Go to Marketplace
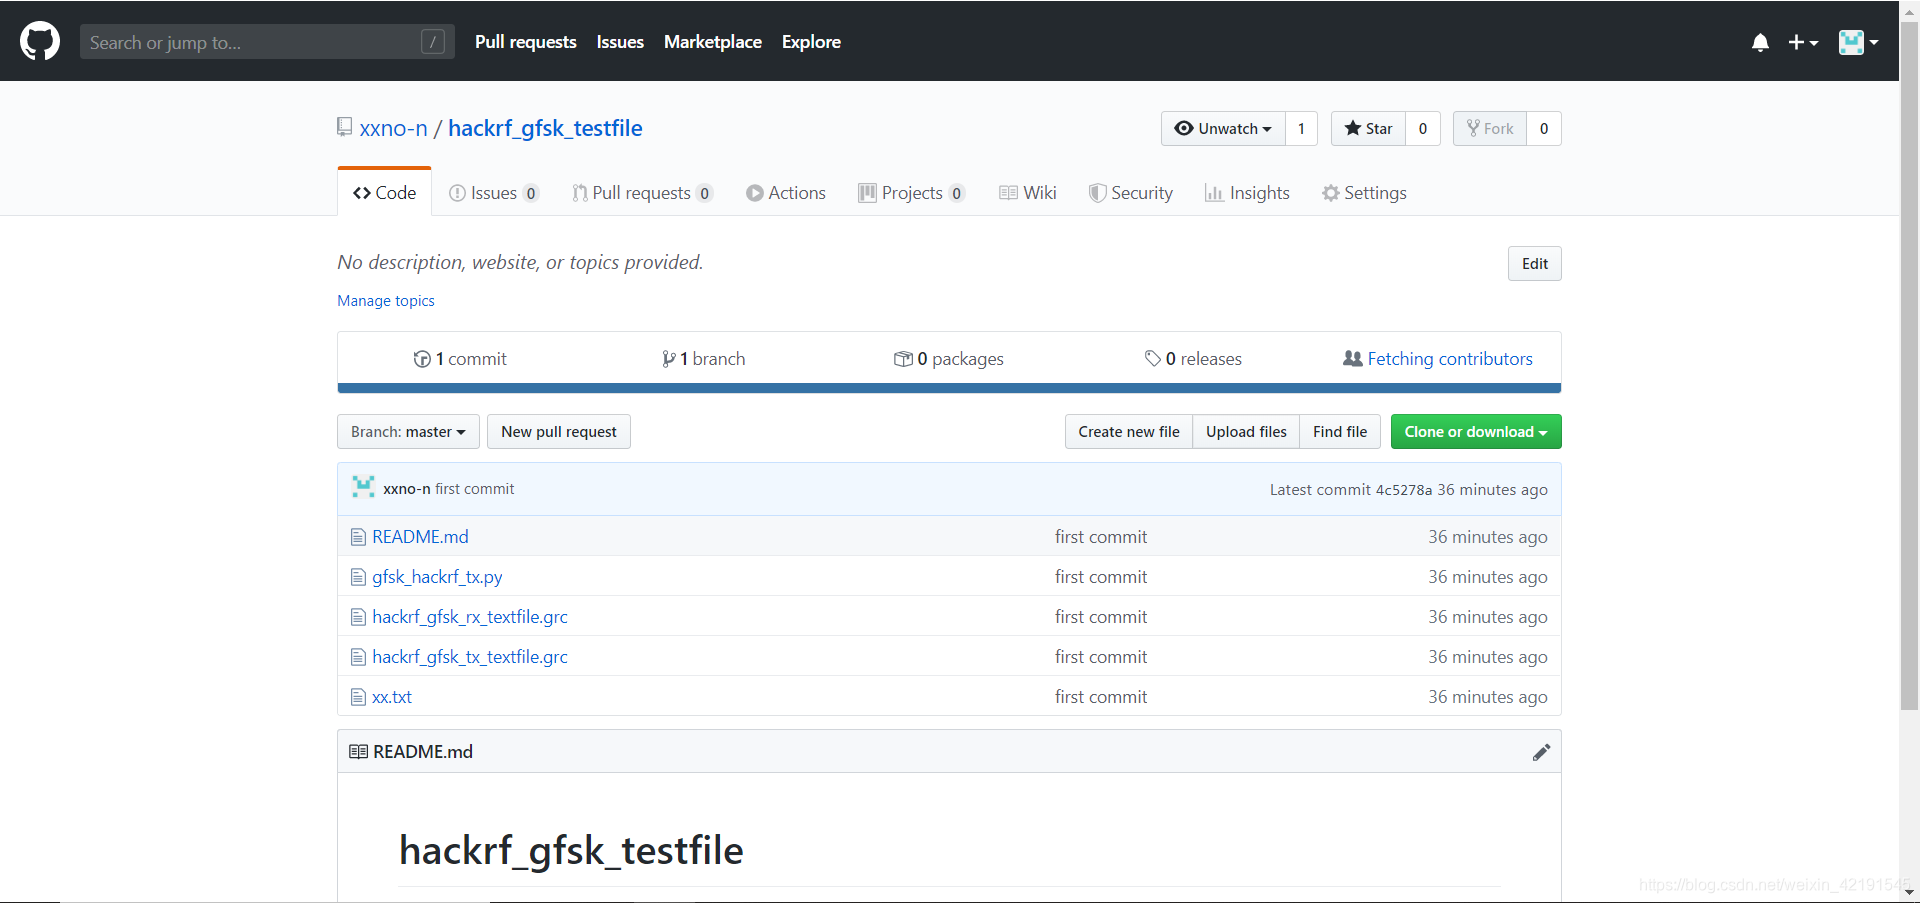Image resolution: width=1920 pixels, height=903 pixels. 713,42
